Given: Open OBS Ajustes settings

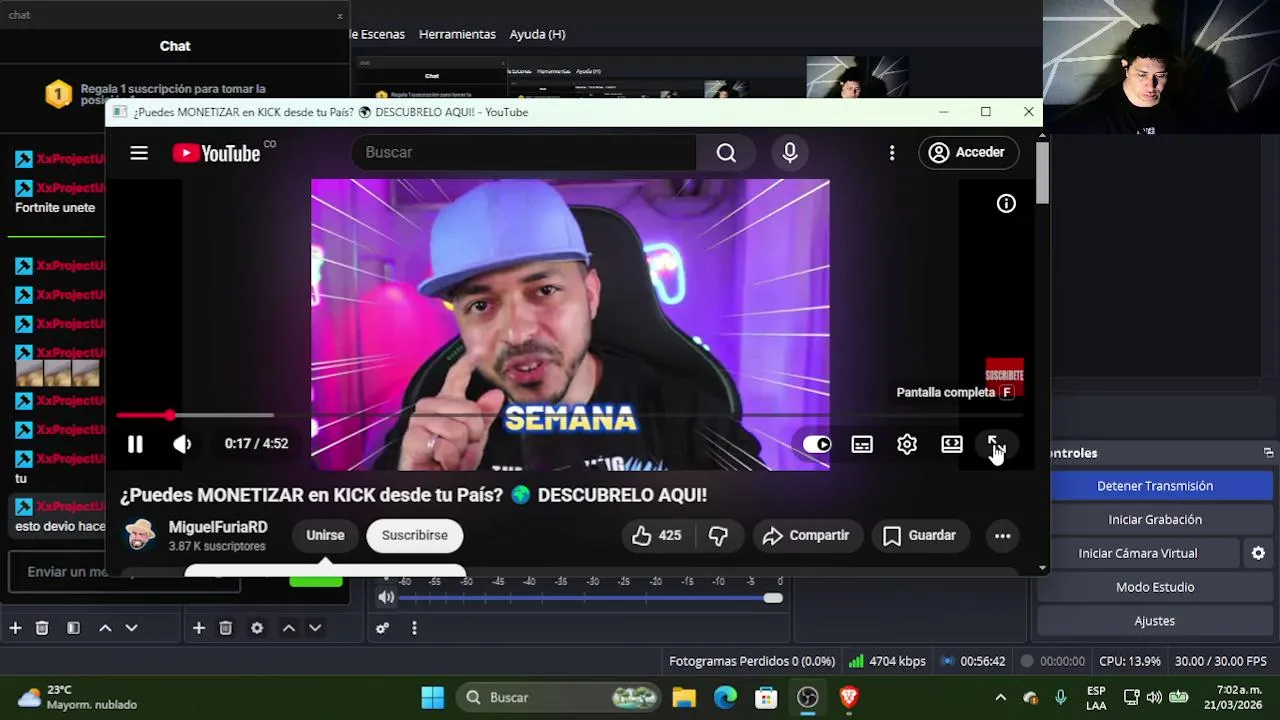Looking at the screenshot, I should point(1155,621).
